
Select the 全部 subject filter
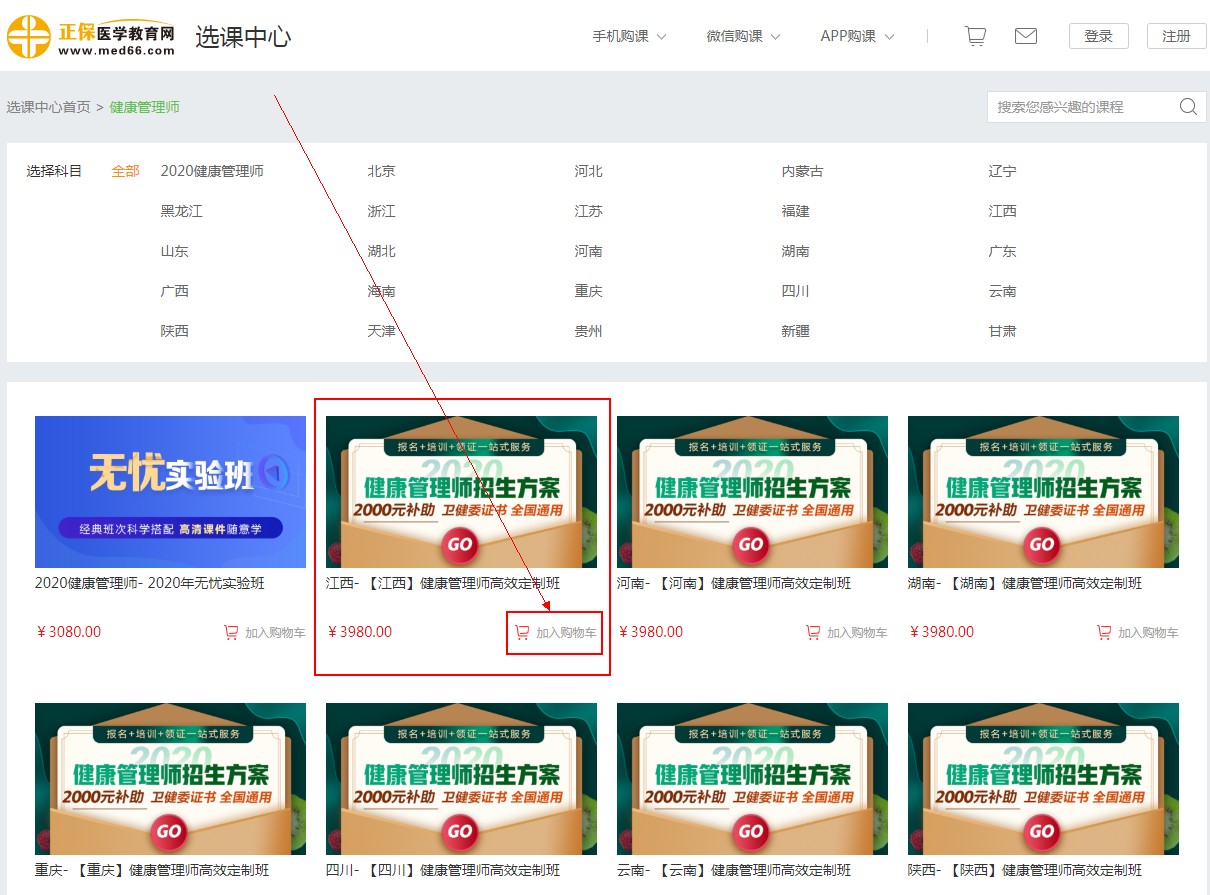click(x=125, y=171)
